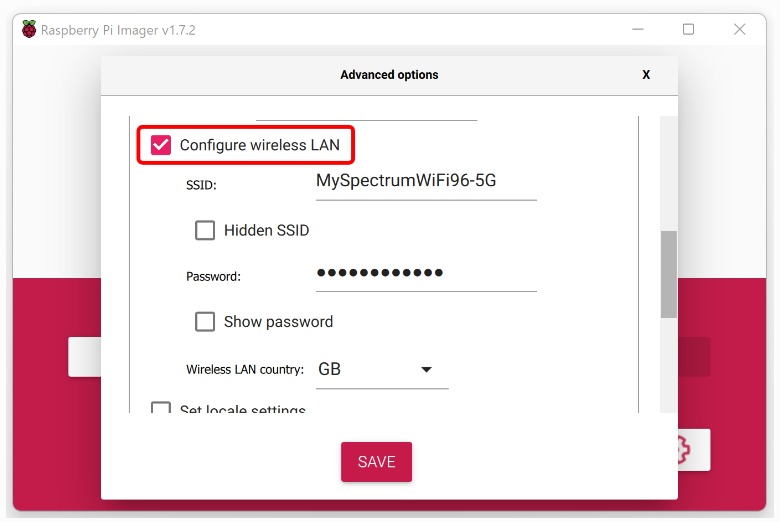Click the SSID field containing MySpectrumWiFi96-5G
The height and width of the screenshot is (522, 780).
click(x=426, y=181)
